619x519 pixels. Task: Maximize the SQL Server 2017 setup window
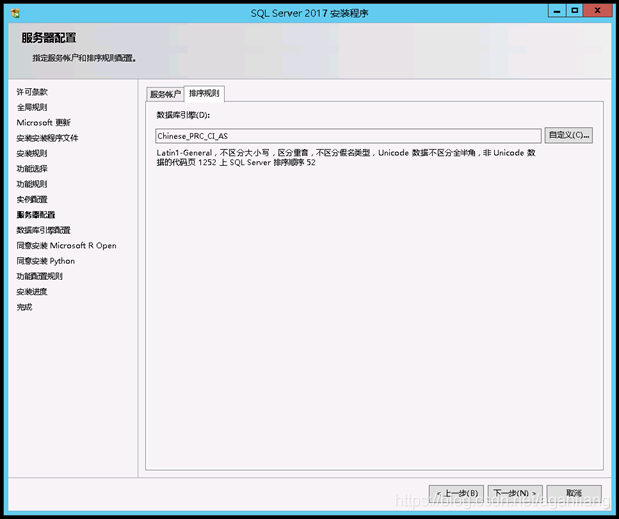[x=575, y=11]
